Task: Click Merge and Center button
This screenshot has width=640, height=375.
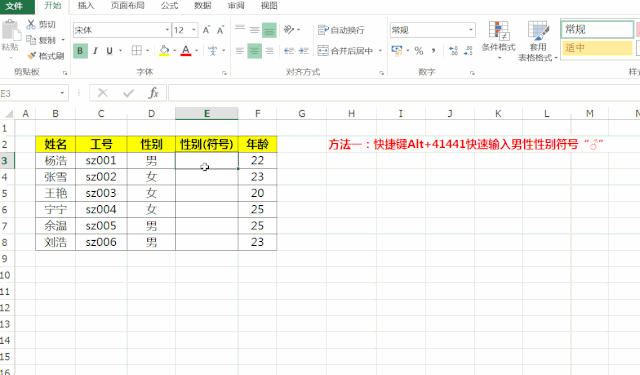Action: (x=346, y=51)
